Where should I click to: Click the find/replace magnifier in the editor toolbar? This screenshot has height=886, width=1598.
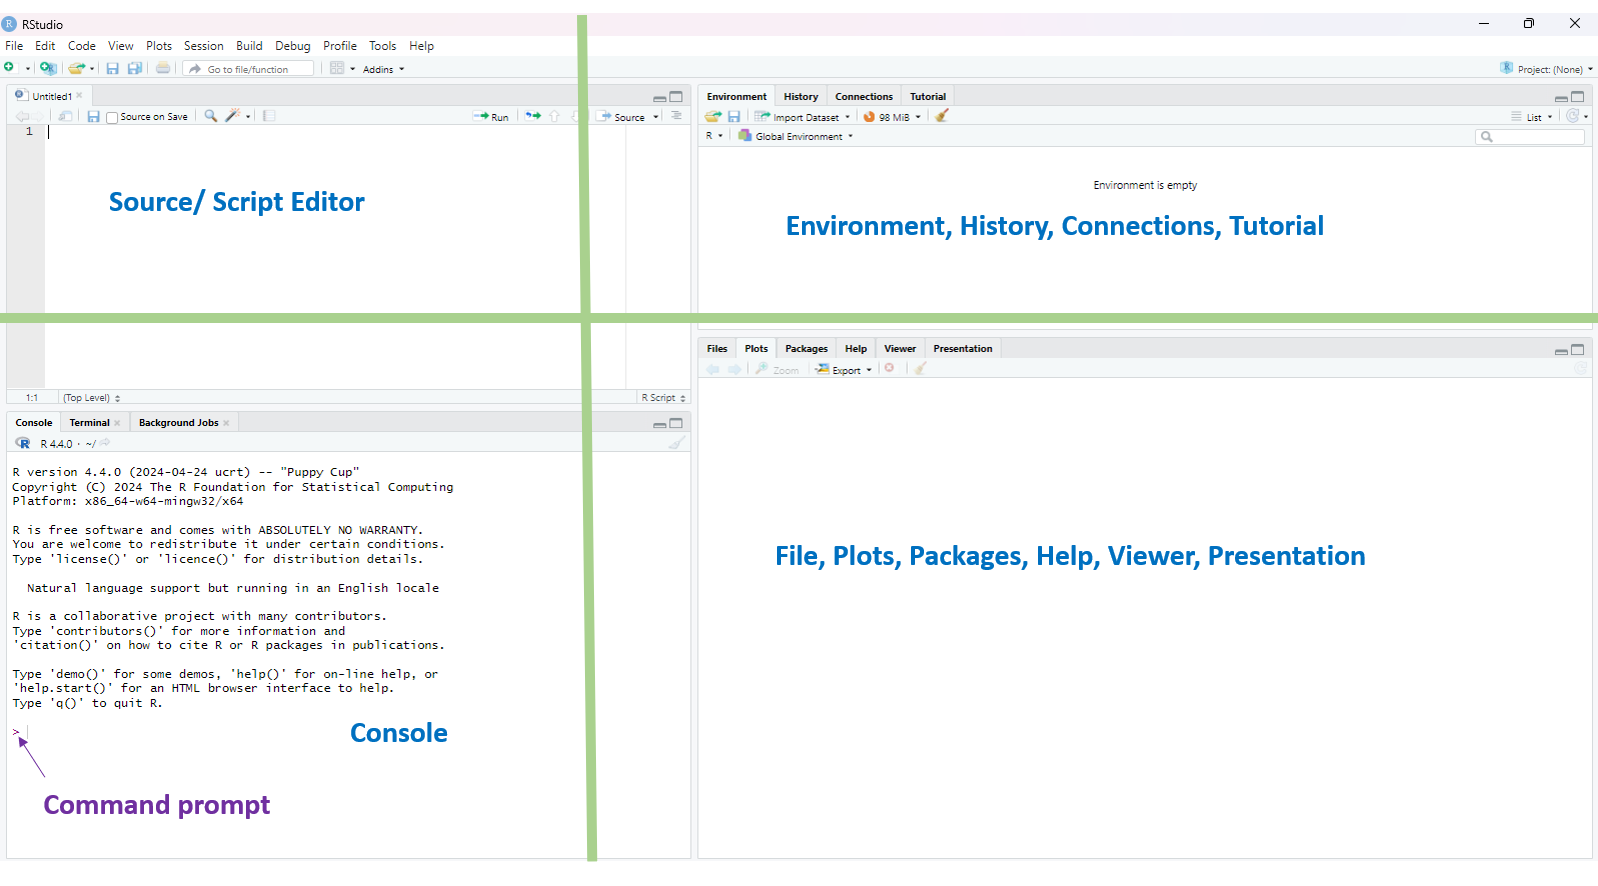[211, 116]
